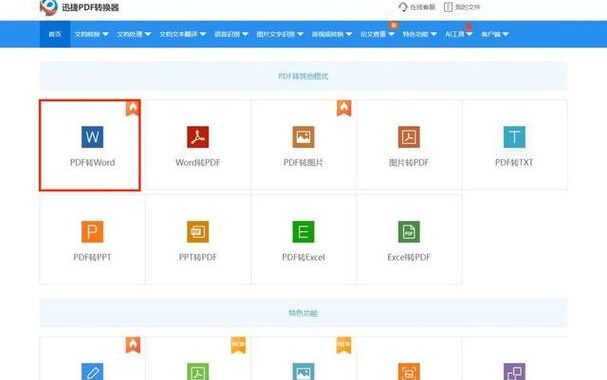Viewport: 607px width, 380px height.
Task: Click the green PDF document icon
Action: (x=198, y=371)
